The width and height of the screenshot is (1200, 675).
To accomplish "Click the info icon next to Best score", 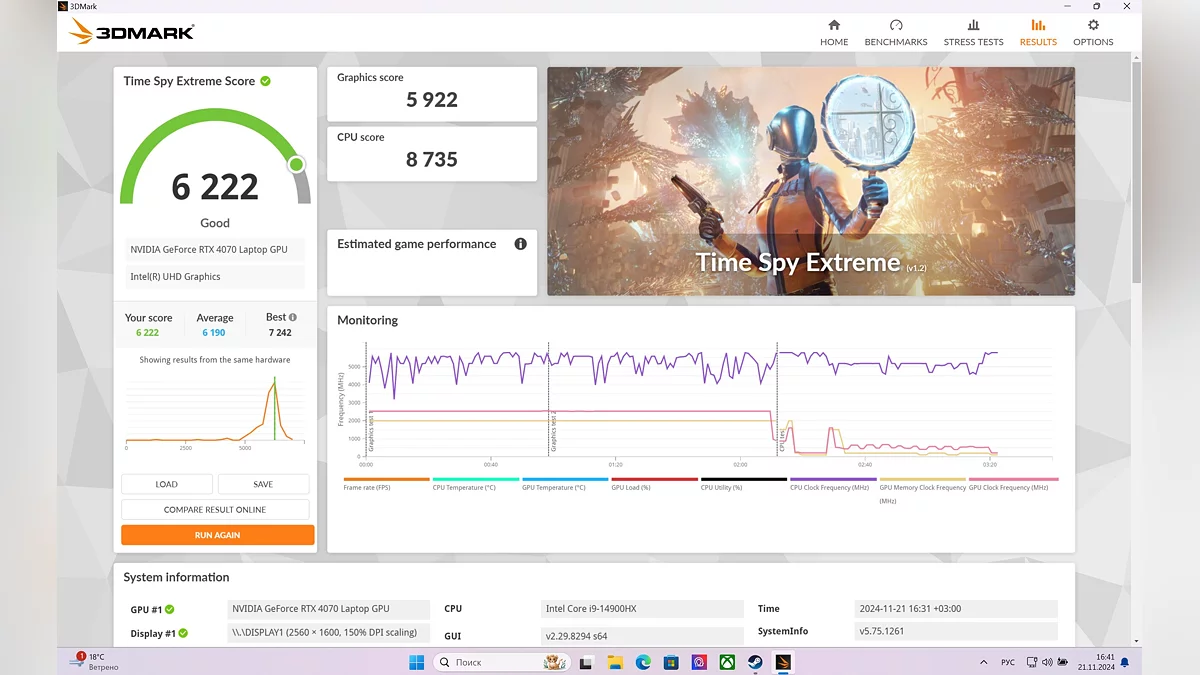I will (x=293, y=317).
